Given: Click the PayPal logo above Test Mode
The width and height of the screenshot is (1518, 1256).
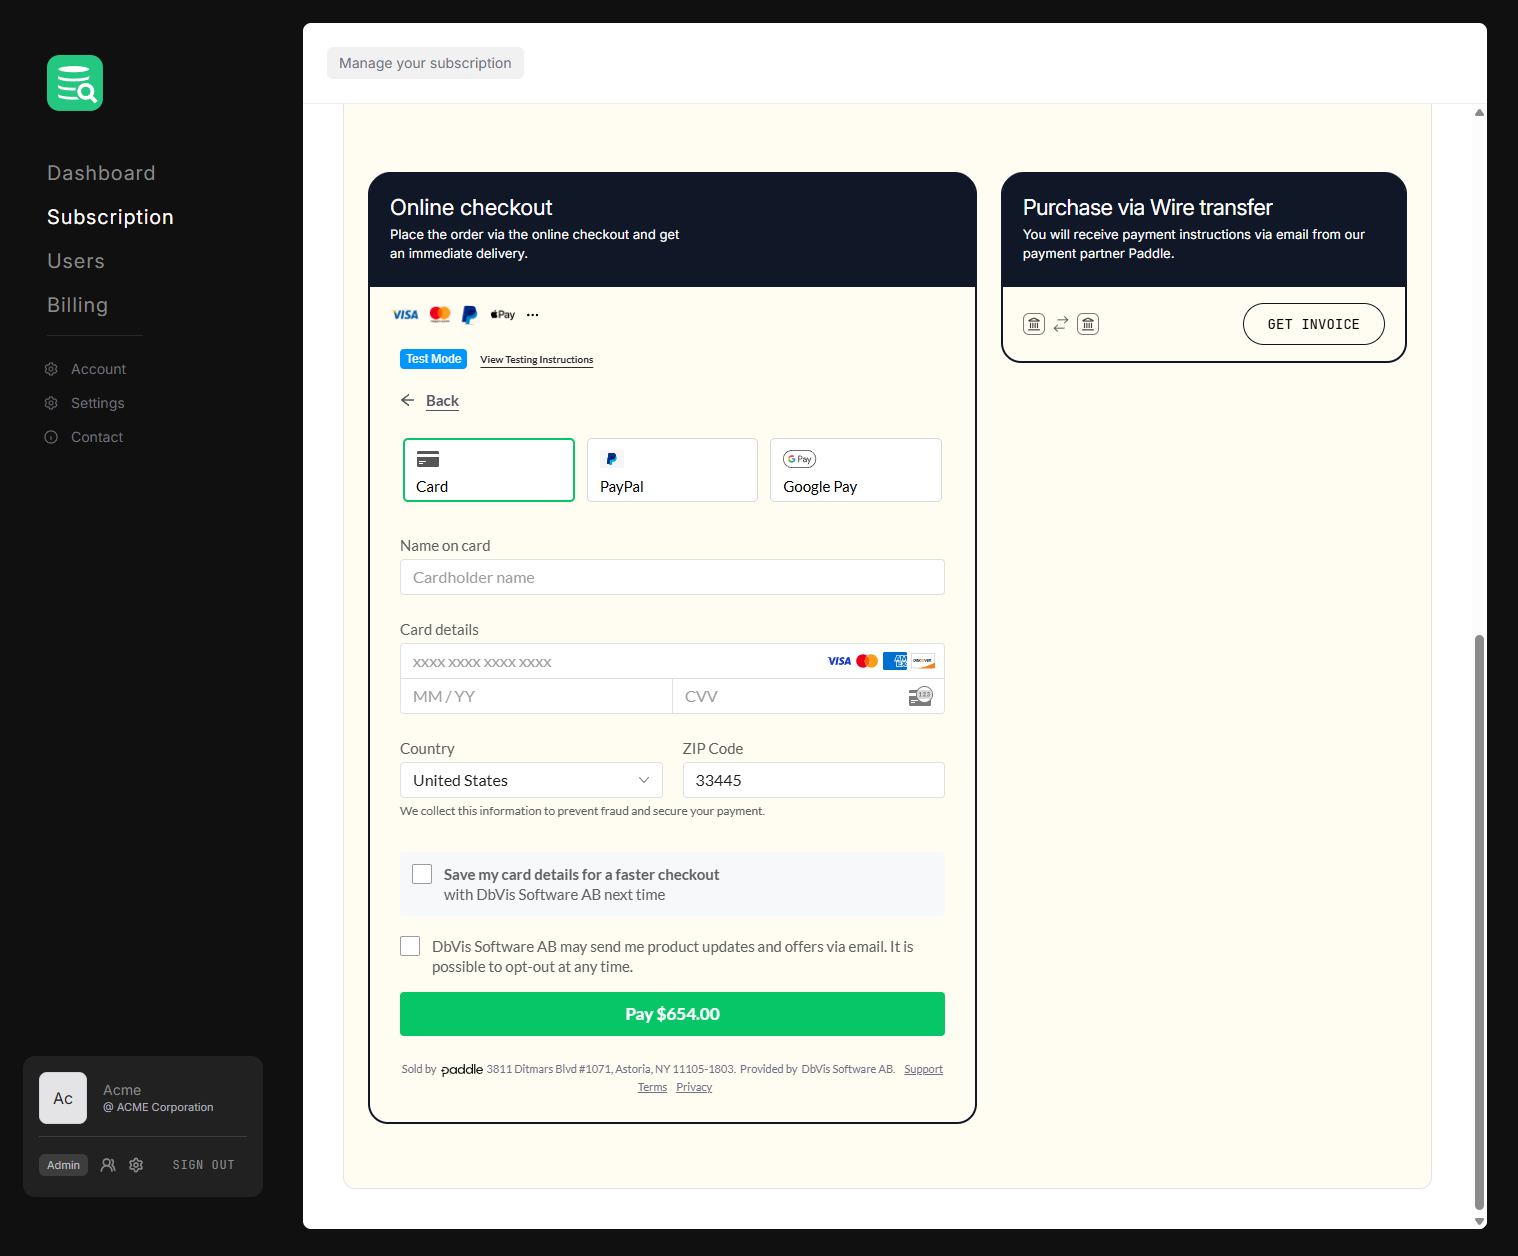Looking at the screenshot, I should 469,314.
